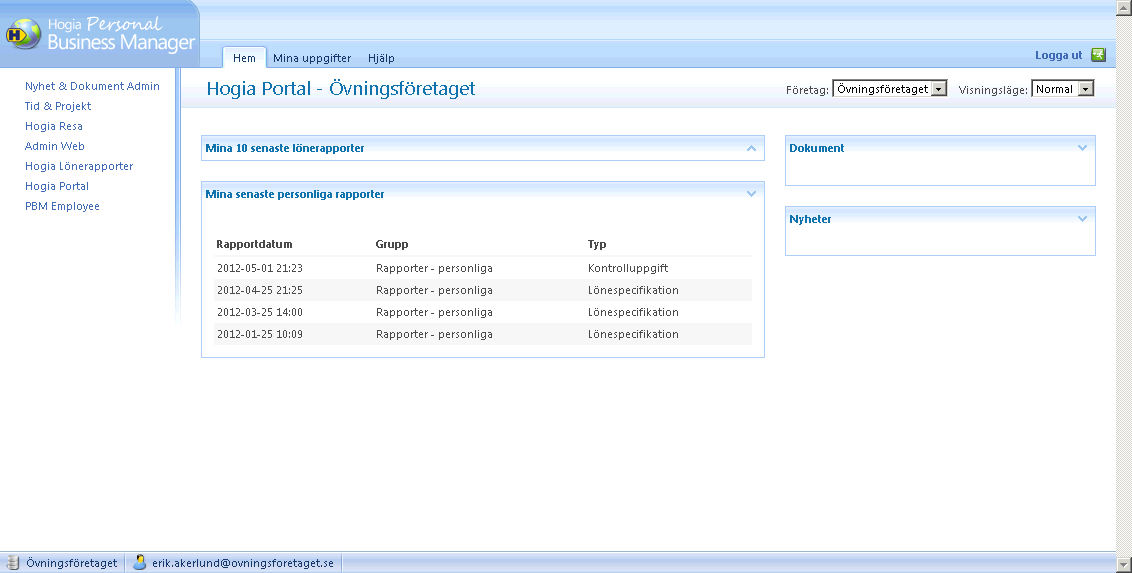
Task: Click Rapporter - personliga in 2012-01-25 row
Action: coord(435,334)
